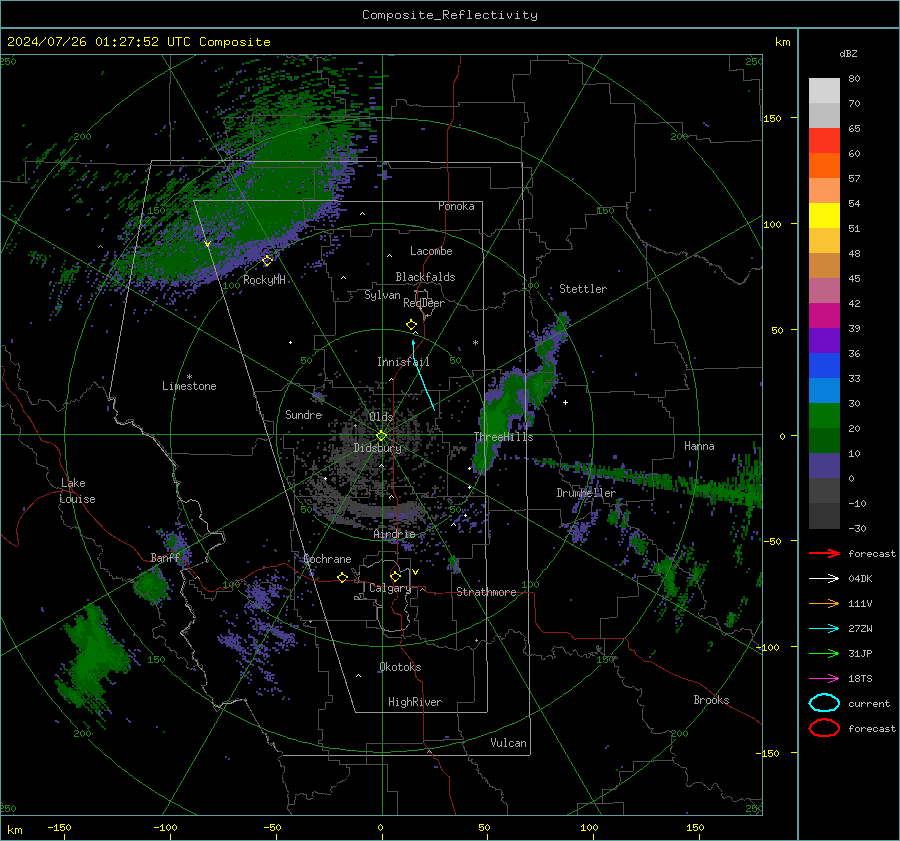Click the ThreeHills city label
Screen dimensions: 900x841
click(503, 437)
